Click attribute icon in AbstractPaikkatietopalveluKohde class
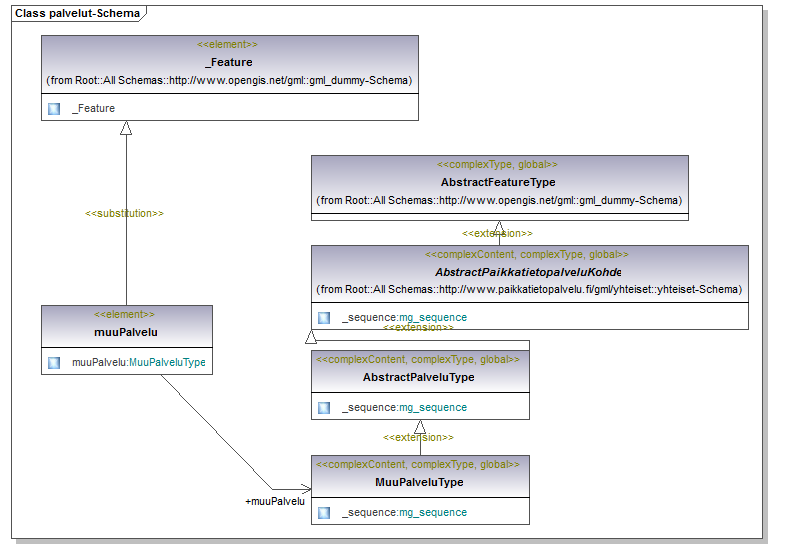 pyautogui.click(x=324, y=318)
